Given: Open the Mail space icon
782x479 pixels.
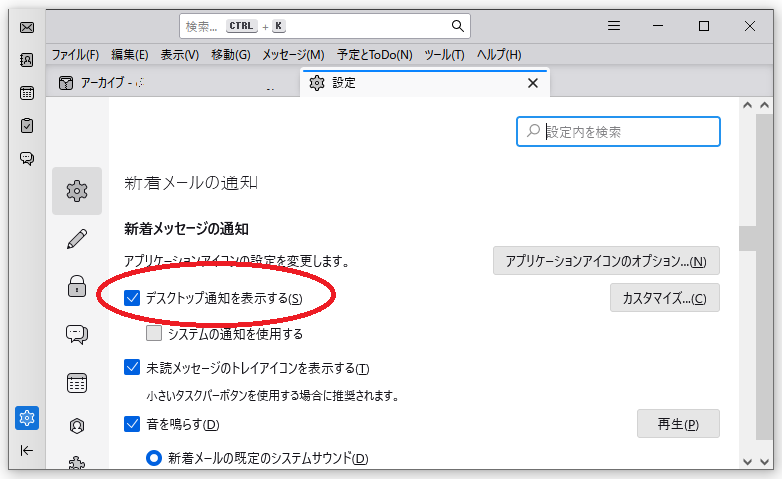Looking at the screenshot, I should click(x=27, y=27).
